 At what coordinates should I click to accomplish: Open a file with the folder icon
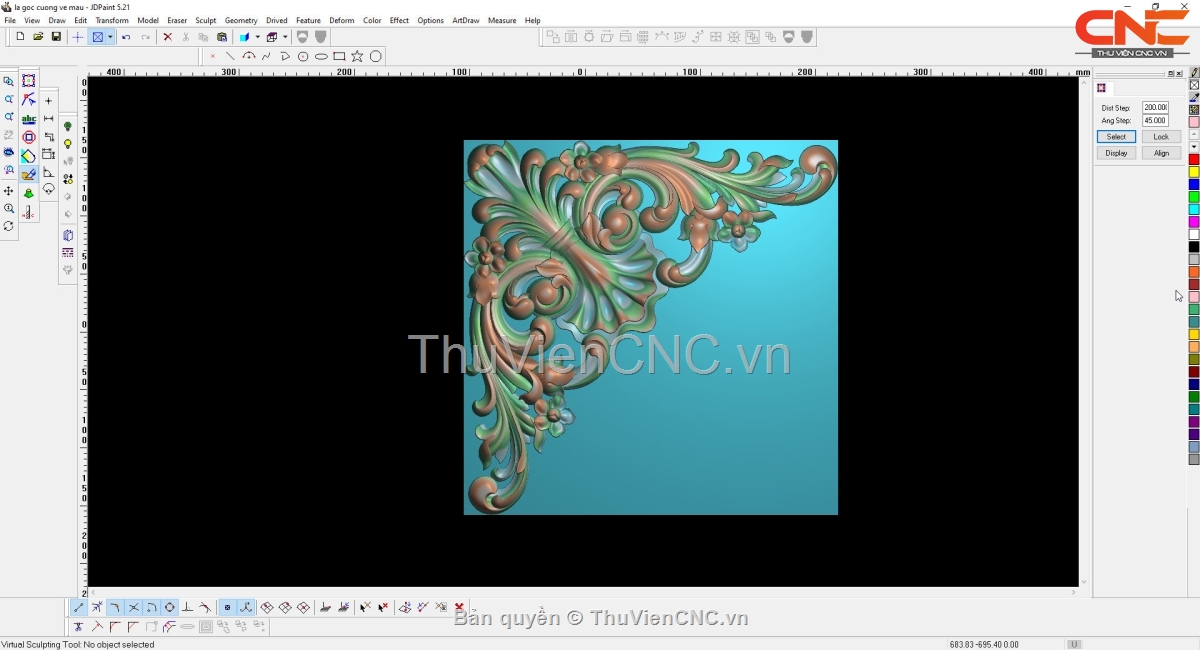tap(38, 37)
